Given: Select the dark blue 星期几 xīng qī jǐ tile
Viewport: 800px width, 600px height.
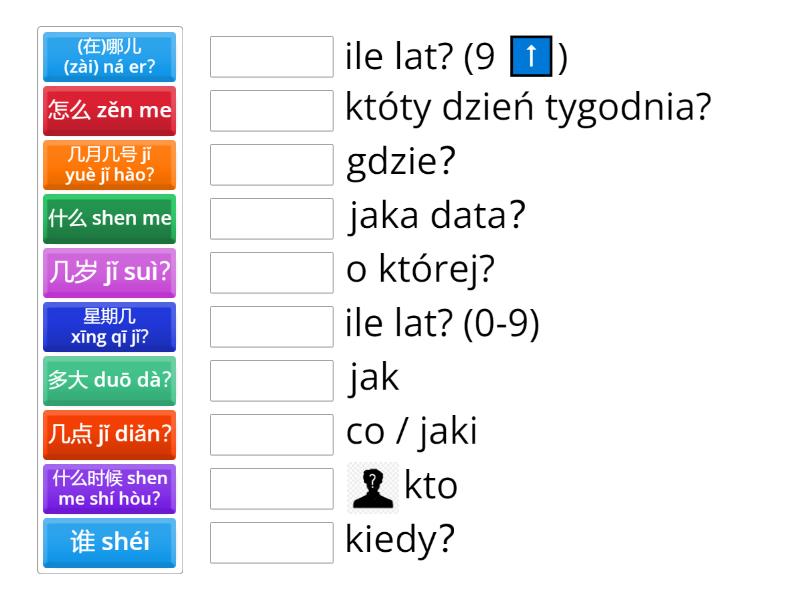Looking at the screenshot, I should (x=110, y=327).
